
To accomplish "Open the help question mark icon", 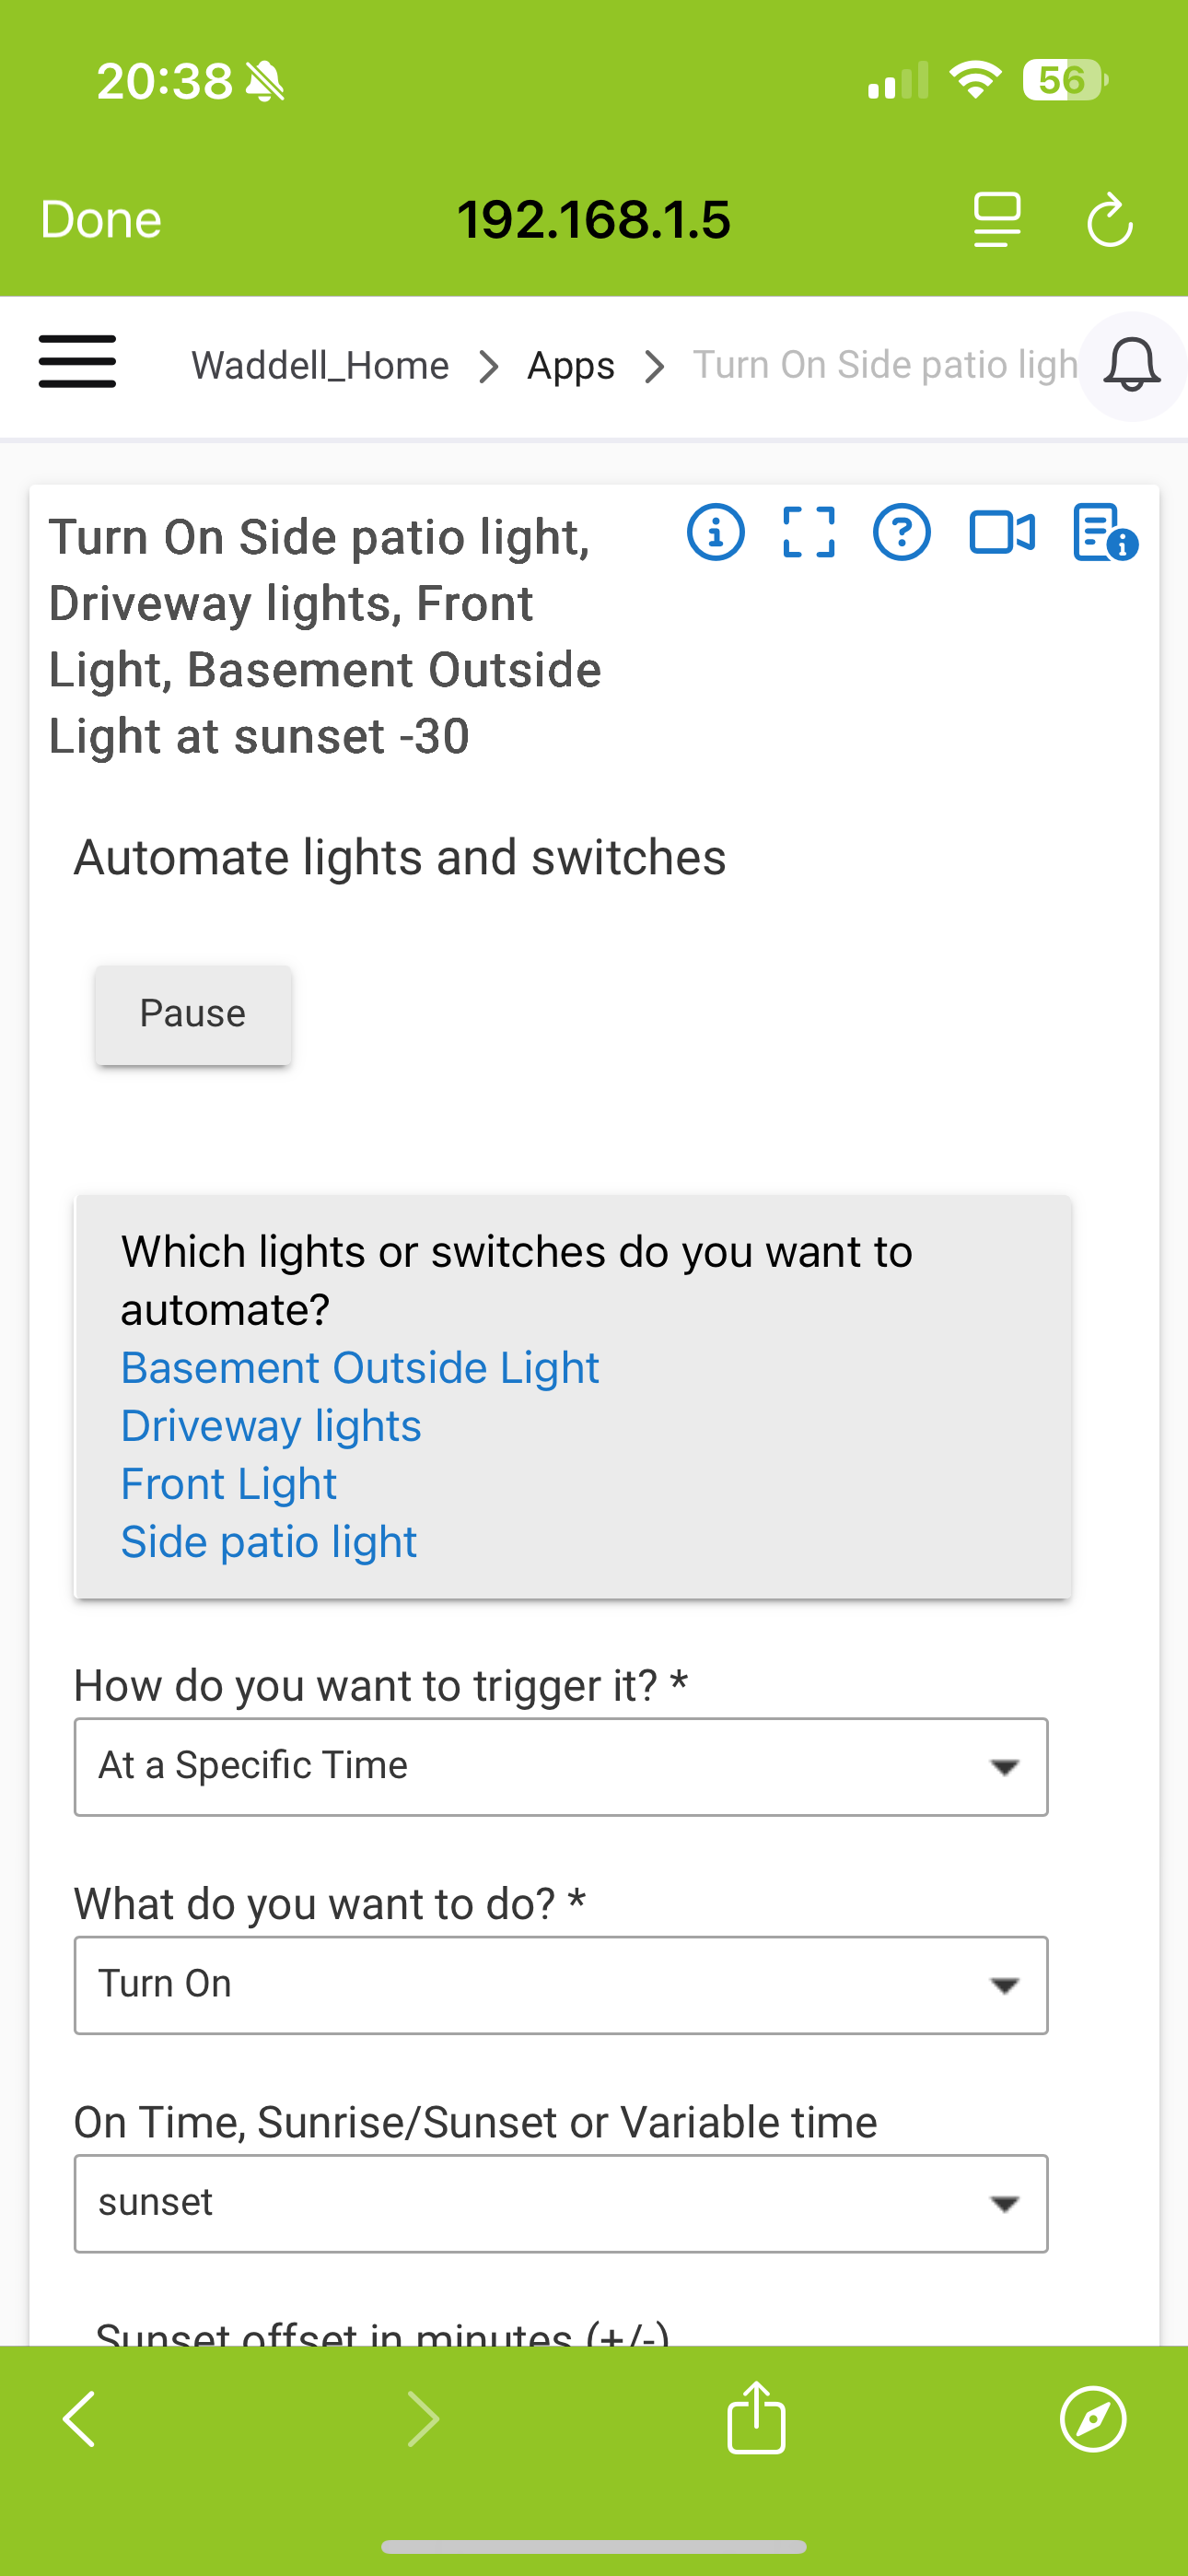I will [901, 532].
